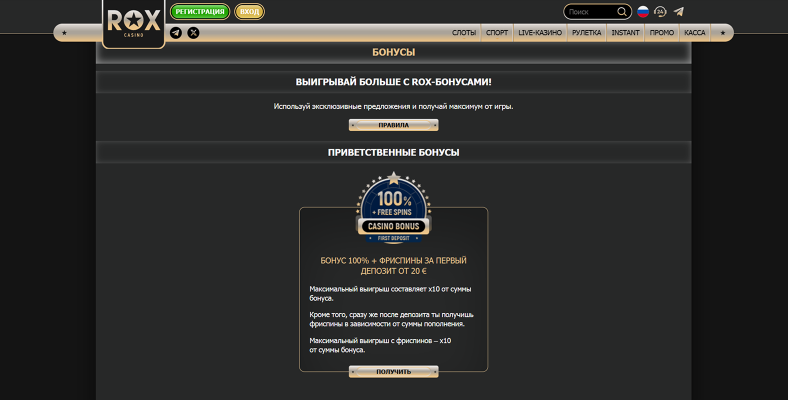Open the Telegram icon beside the logo
788x400 pixels.
176,33
